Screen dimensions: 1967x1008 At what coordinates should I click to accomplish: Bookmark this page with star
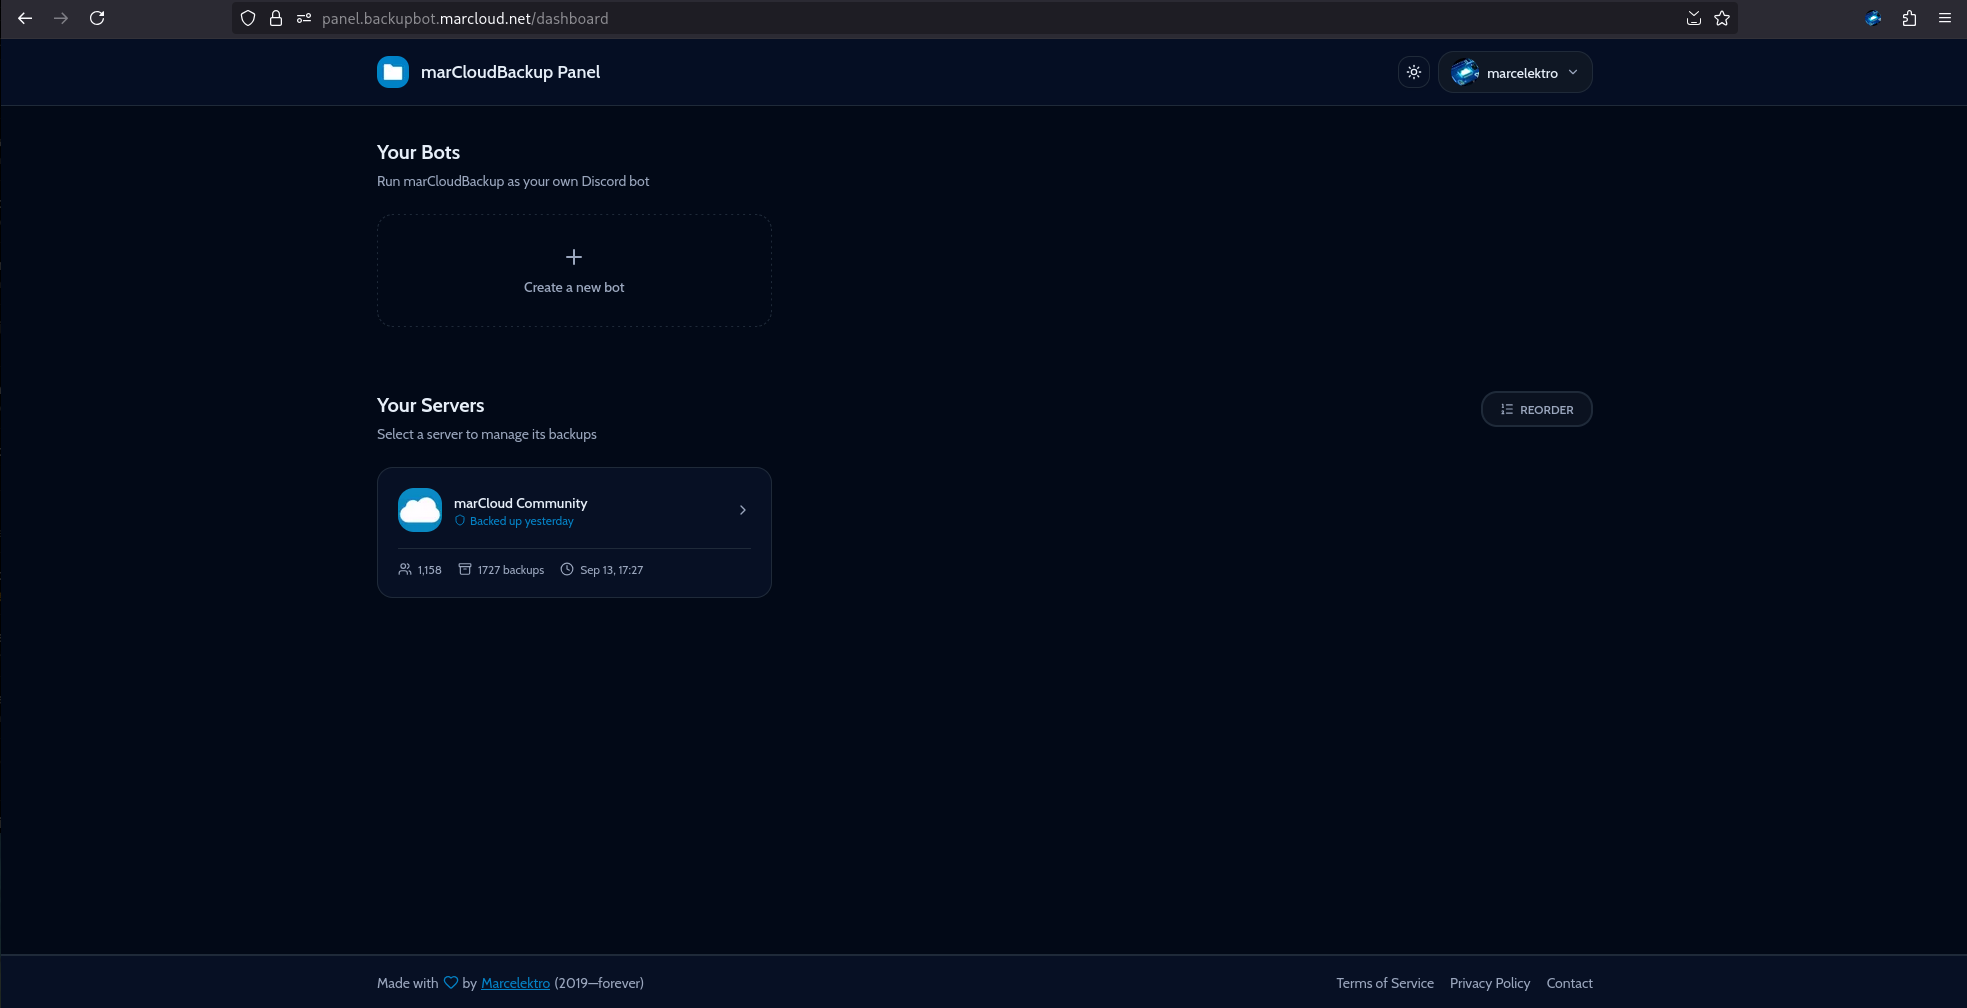[x=1722, y=18]
